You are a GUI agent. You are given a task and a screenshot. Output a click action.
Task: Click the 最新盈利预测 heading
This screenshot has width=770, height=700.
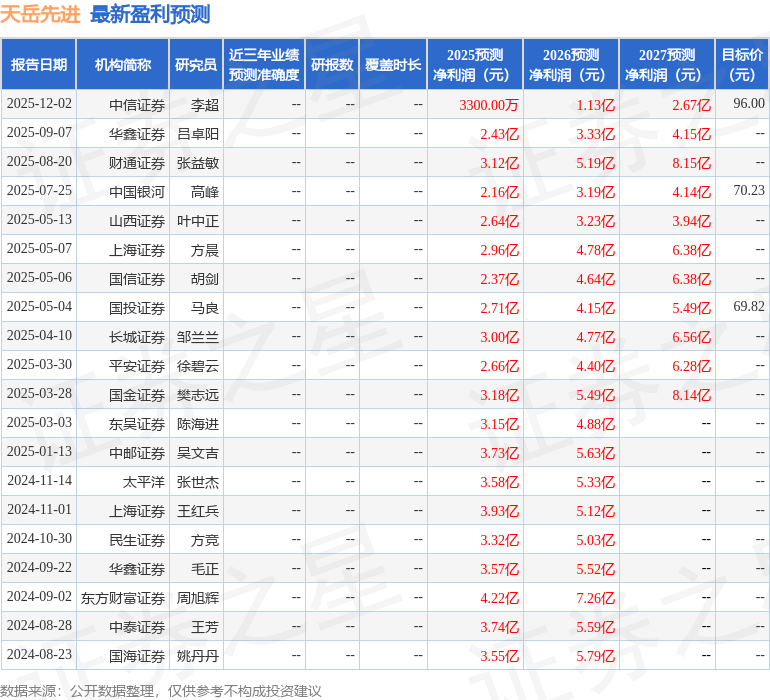click(x=150, y=14)
